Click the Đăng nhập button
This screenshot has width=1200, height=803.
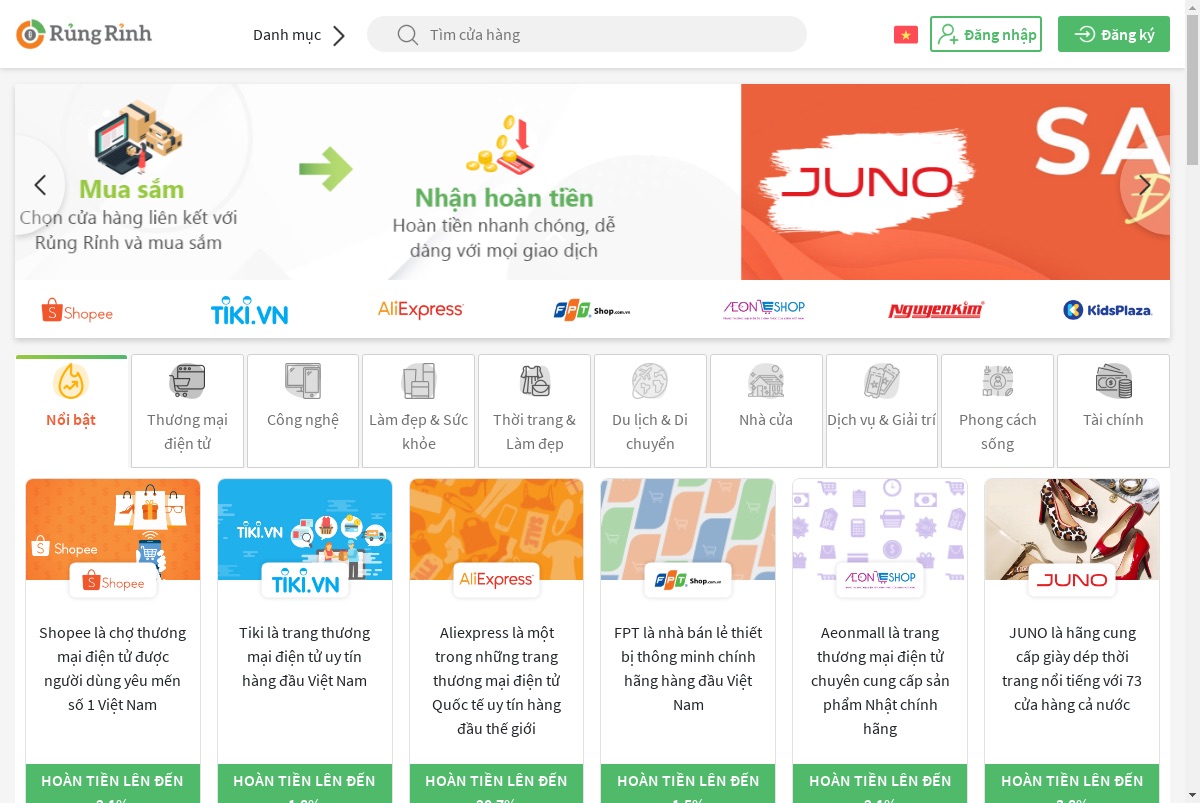pos(986,34)
